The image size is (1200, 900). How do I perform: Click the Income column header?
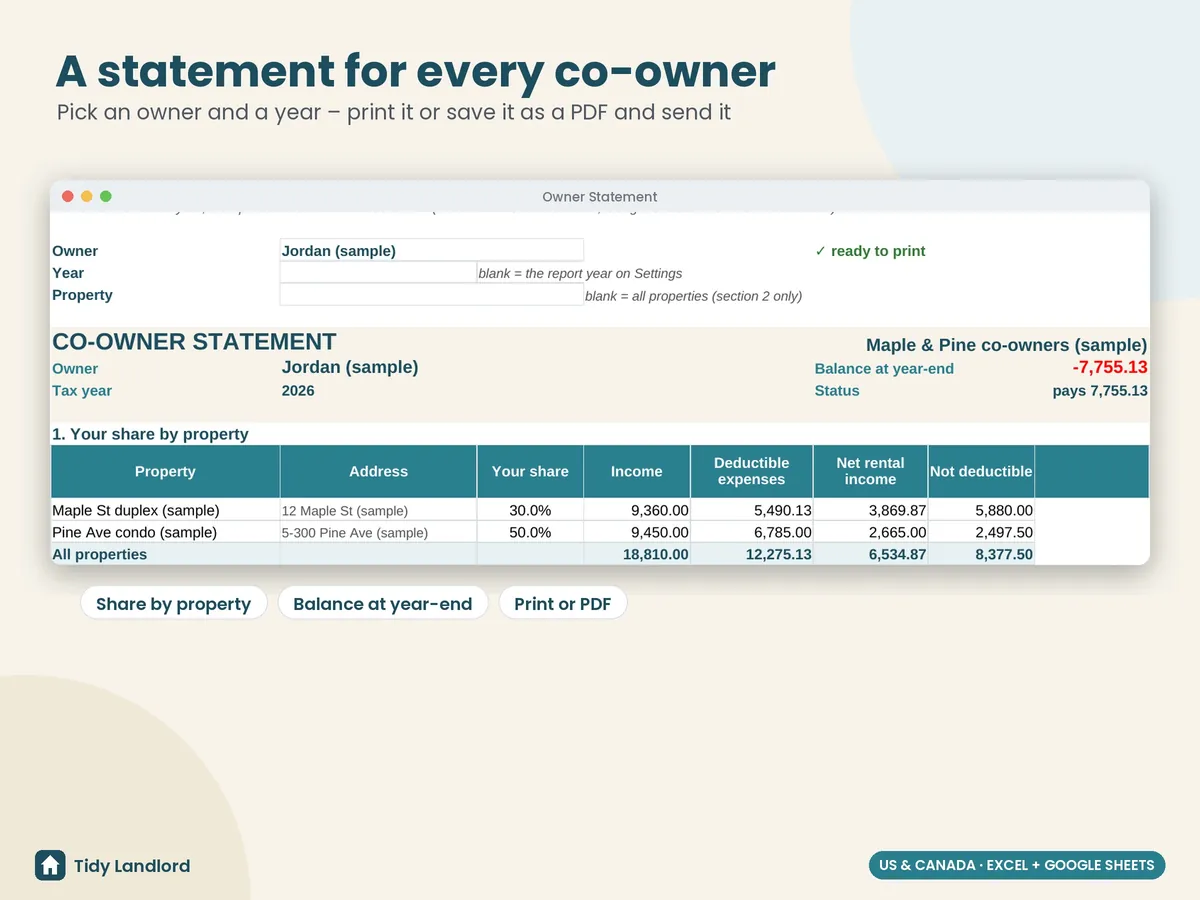(637, 471)
